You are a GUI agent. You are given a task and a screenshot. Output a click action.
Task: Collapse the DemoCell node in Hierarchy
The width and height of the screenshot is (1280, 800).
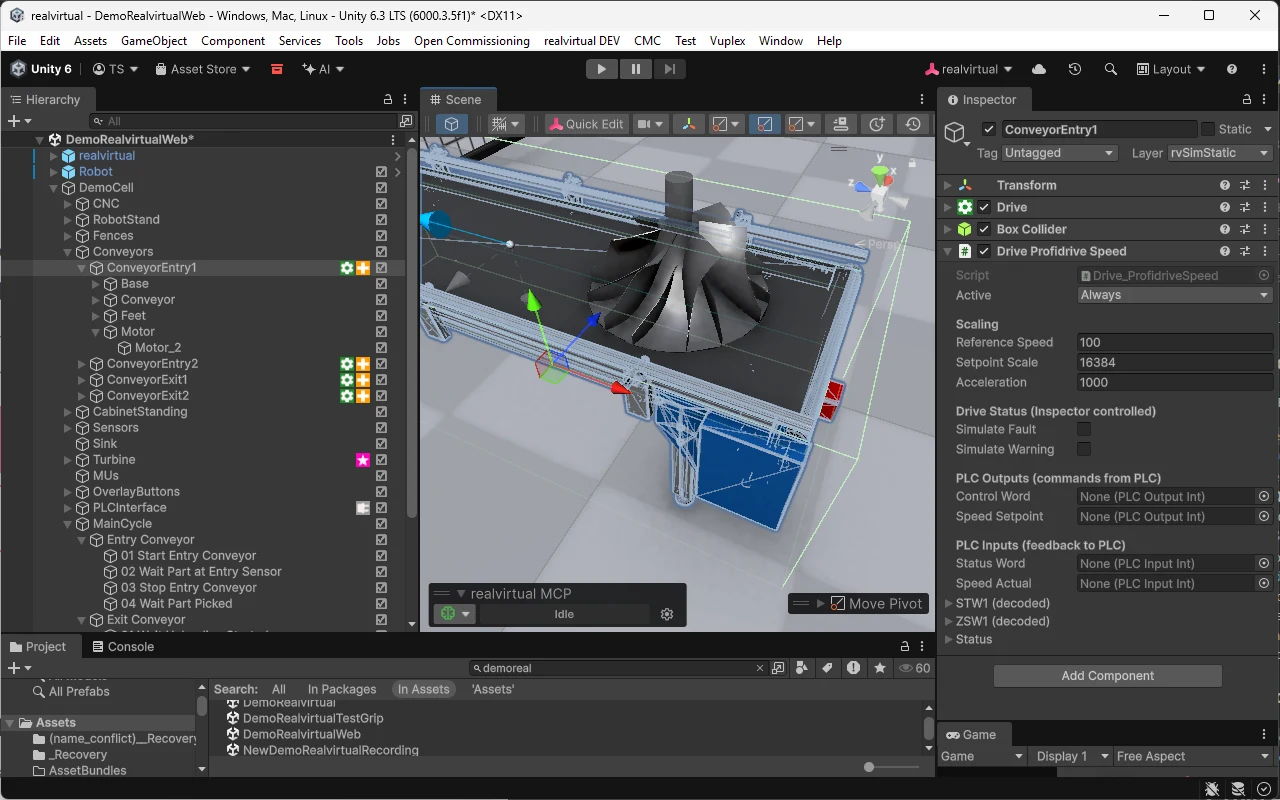pos(54,188)
